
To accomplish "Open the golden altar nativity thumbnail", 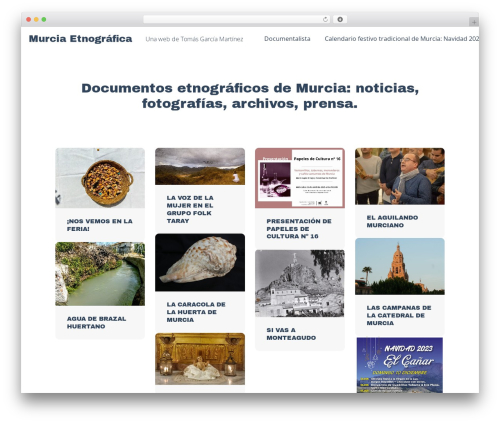I will pos(200,359).
